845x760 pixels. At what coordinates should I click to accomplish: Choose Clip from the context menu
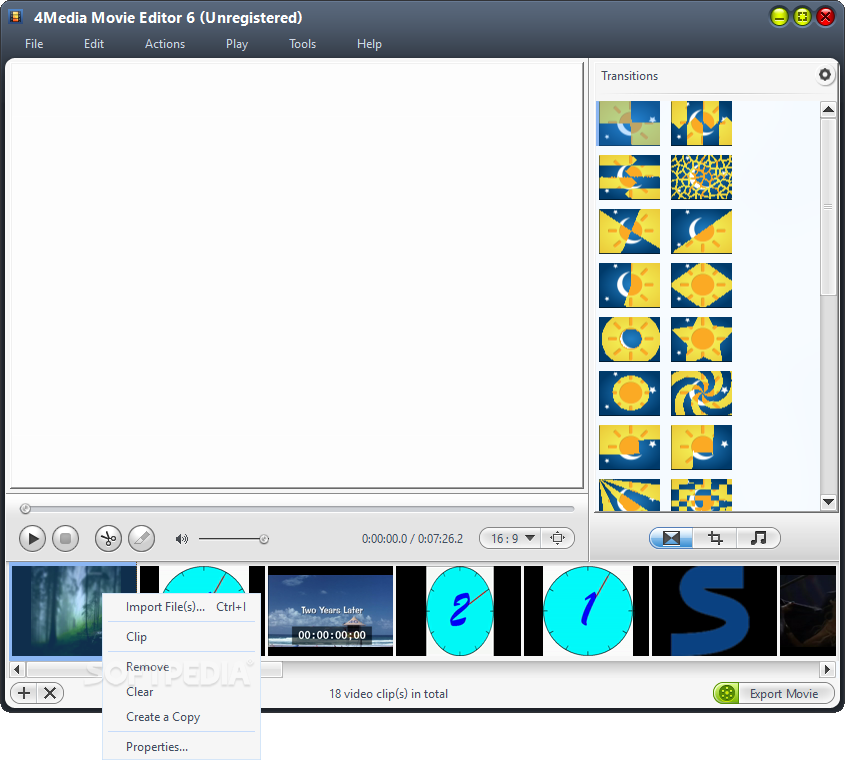[x=182, y=637]
